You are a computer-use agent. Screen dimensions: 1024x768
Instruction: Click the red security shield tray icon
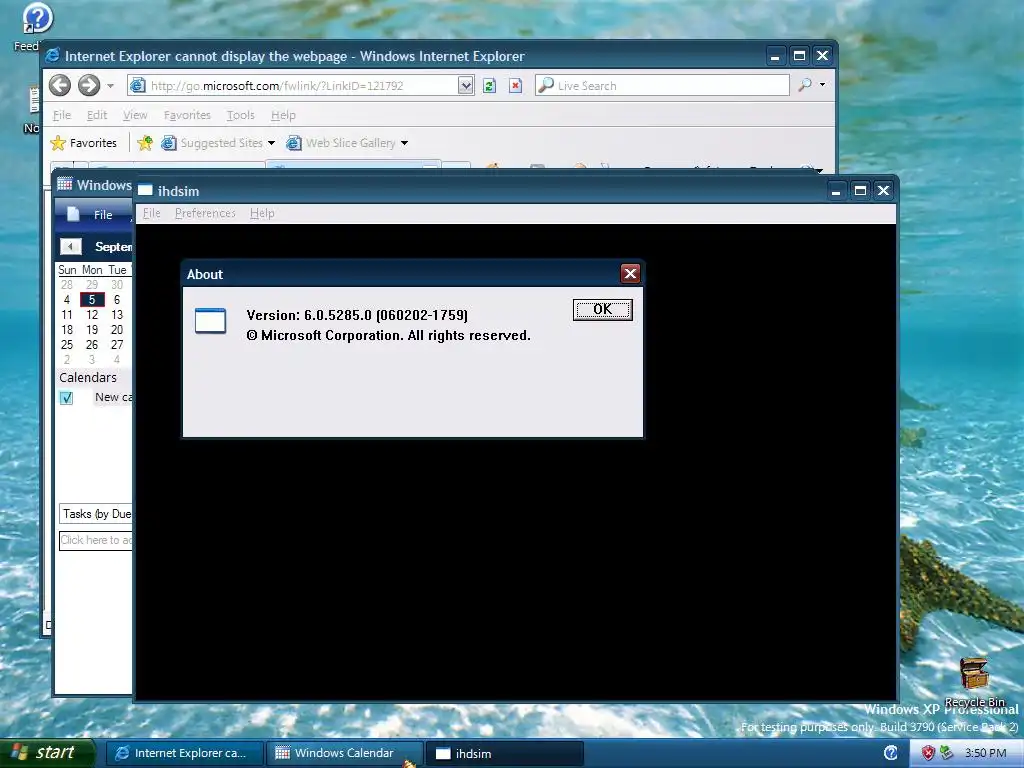point(927,753)
